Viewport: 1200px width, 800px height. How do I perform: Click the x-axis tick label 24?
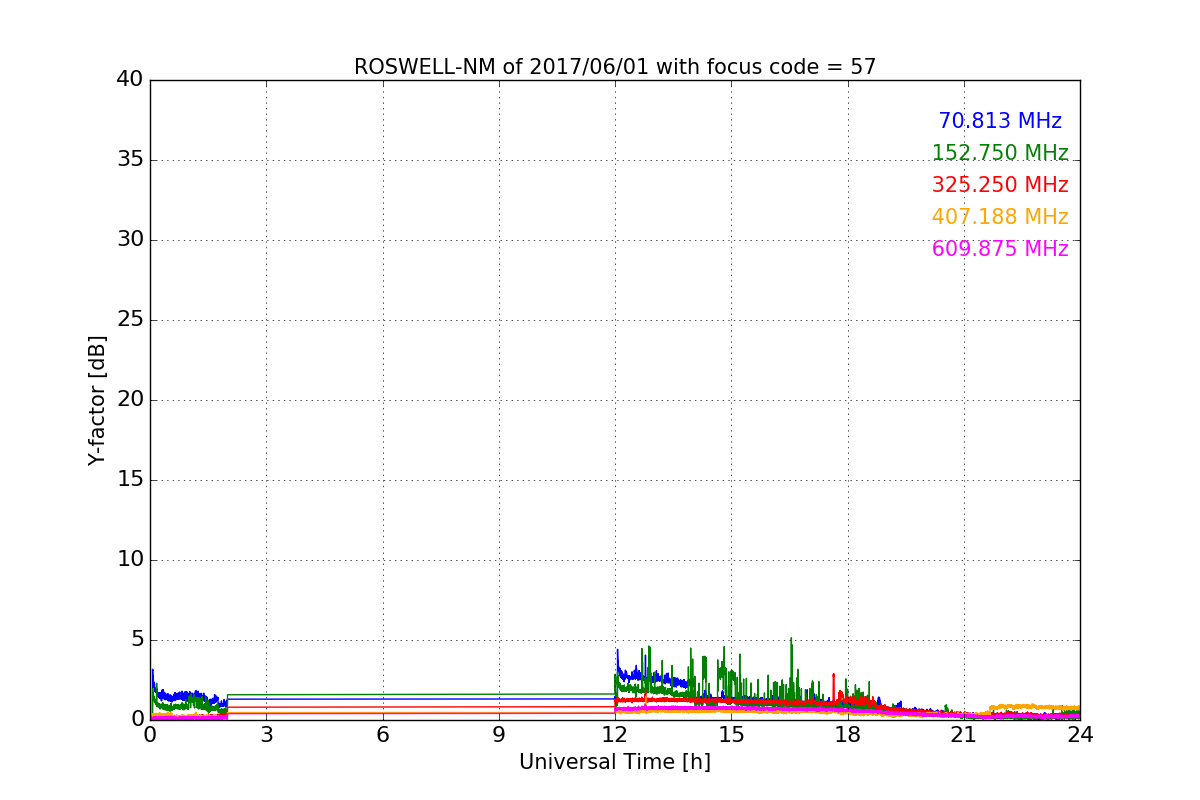1080,734
